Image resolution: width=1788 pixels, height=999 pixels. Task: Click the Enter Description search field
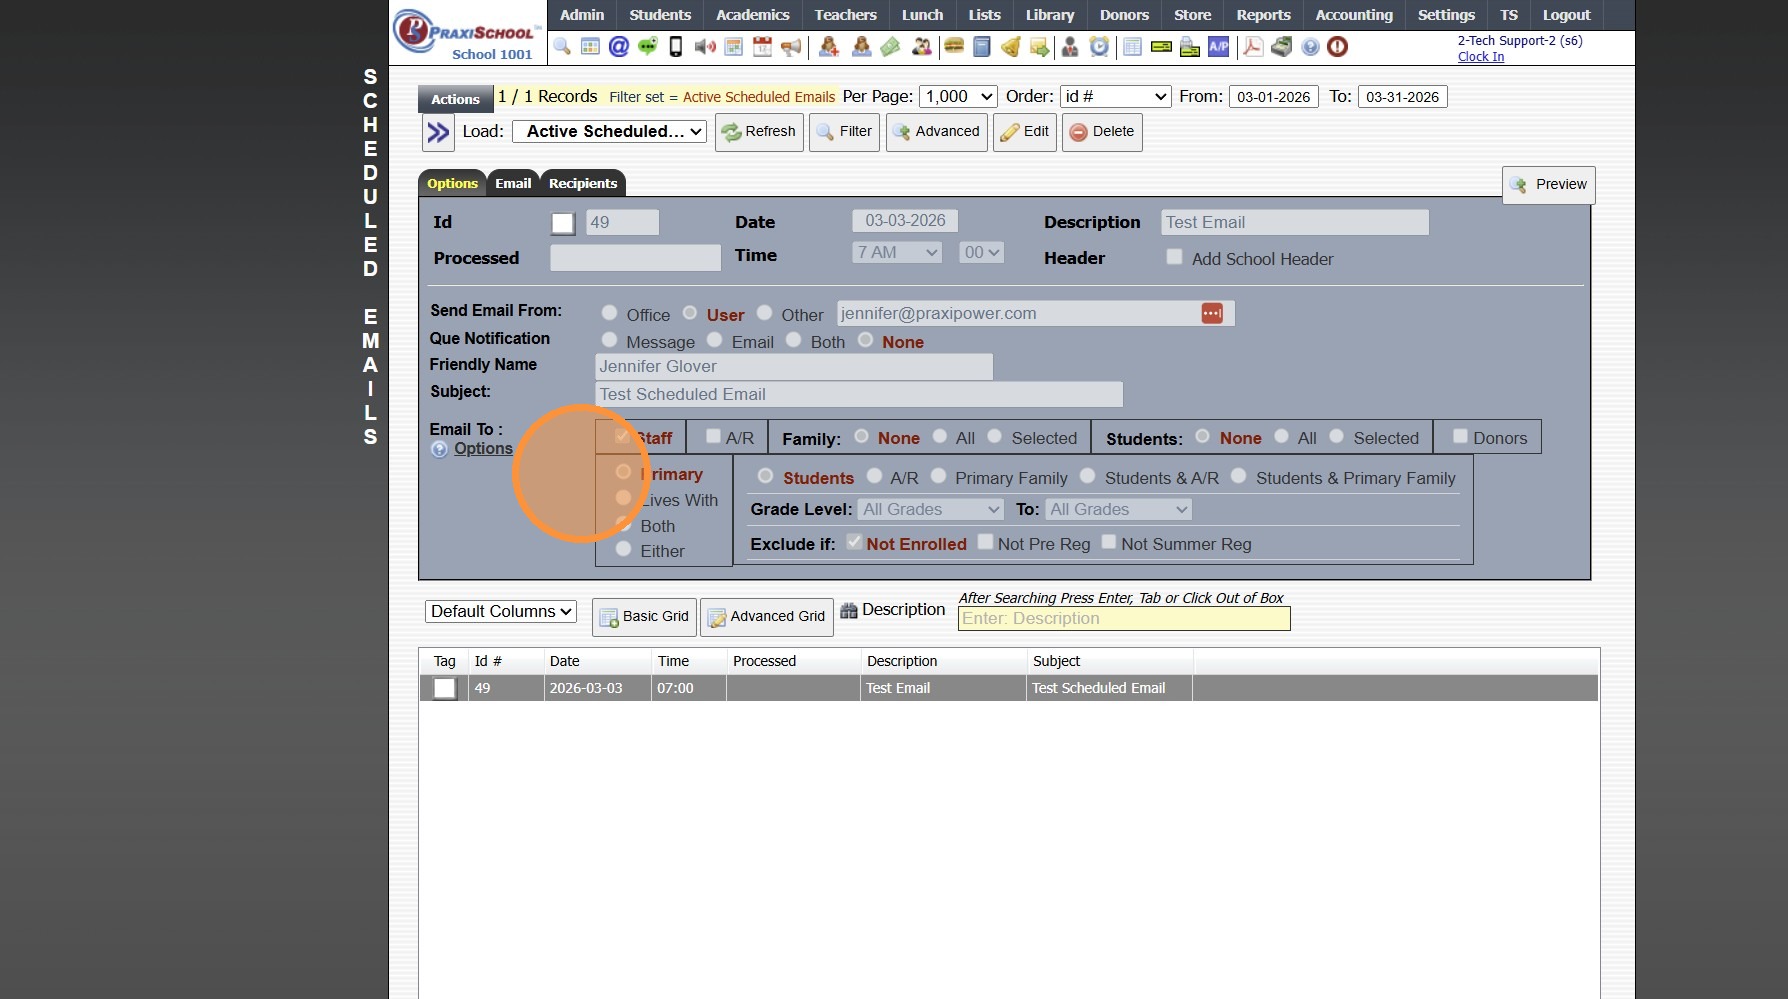pos(1123,619)
